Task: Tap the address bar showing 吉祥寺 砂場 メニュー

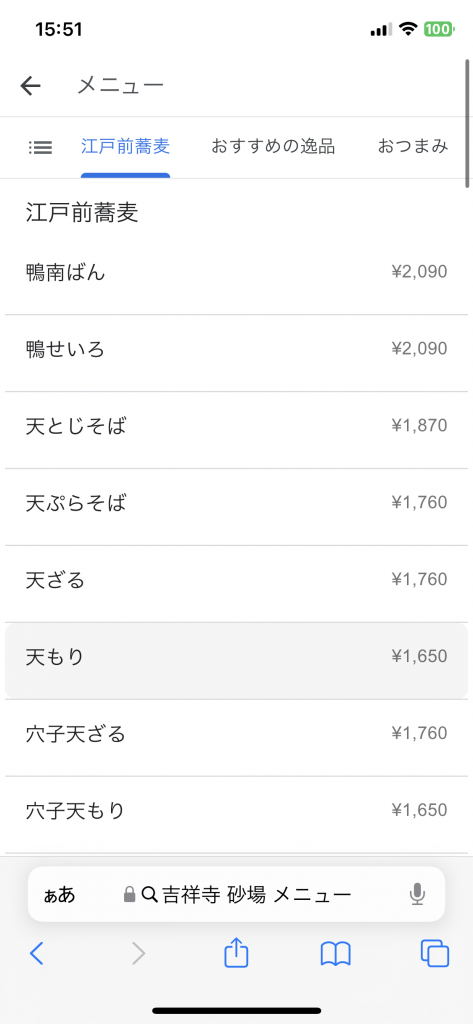Action: coord(236,894)
